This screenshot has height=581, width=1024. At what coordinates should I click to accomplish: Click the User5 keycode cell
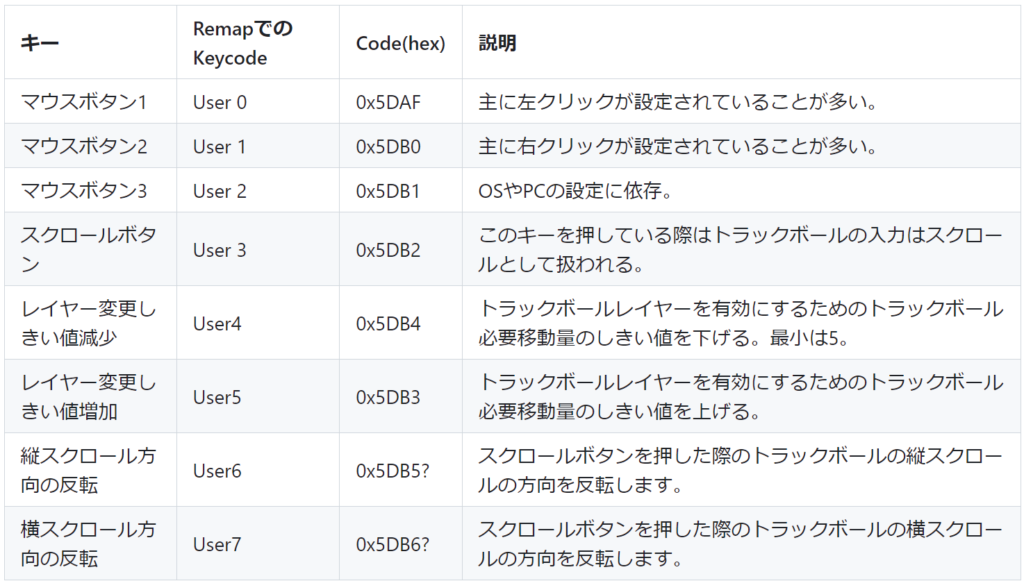click(x=218, y=397)
